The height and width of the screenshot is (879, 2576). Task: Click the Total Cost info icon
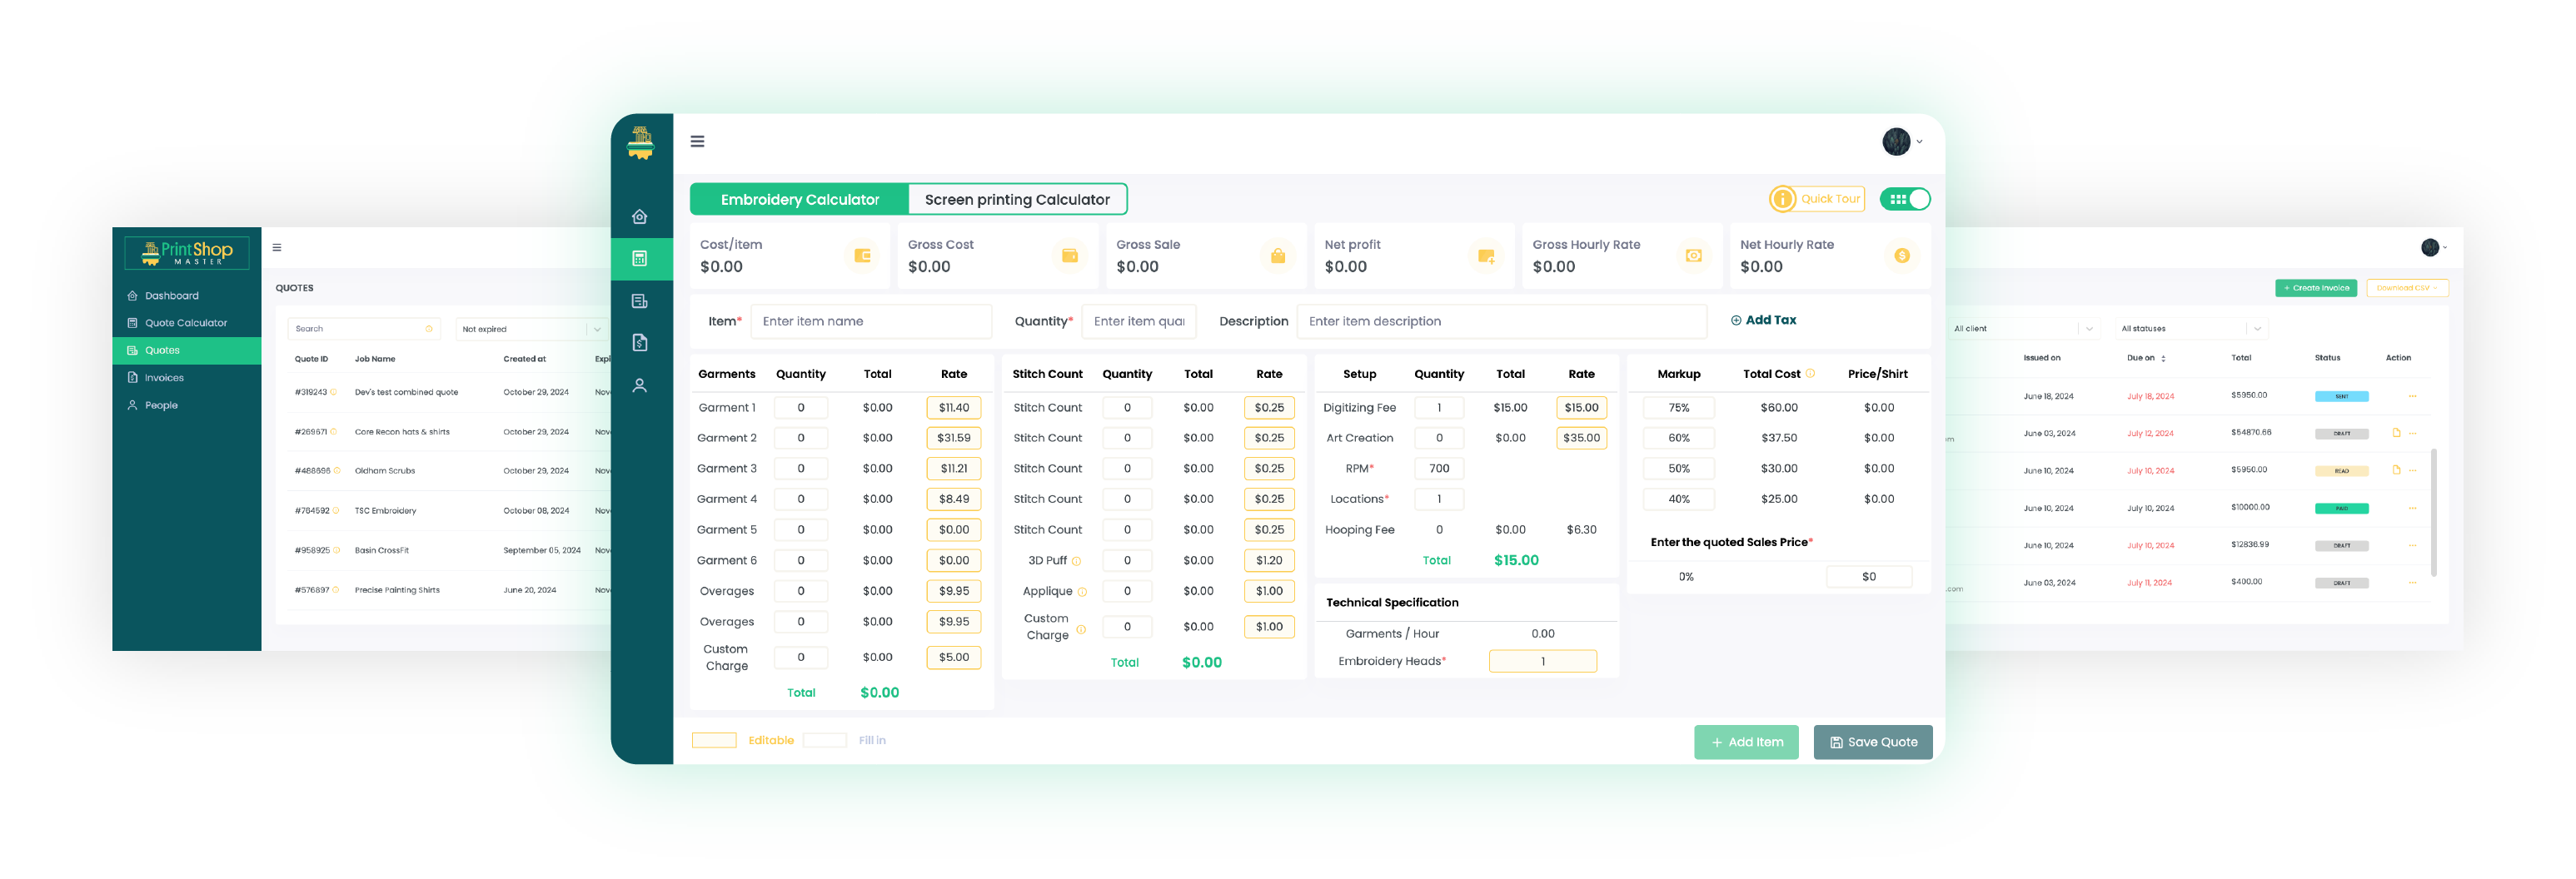point(1810,374)
